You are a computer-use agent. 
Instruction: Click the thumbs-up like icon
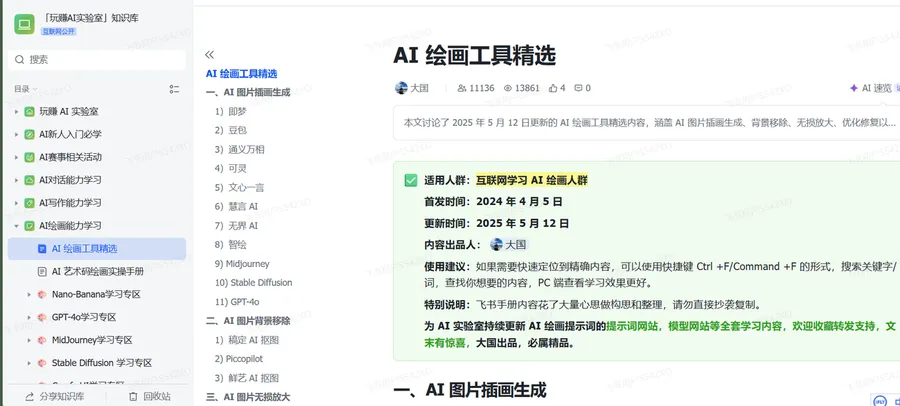click(553, 88)
